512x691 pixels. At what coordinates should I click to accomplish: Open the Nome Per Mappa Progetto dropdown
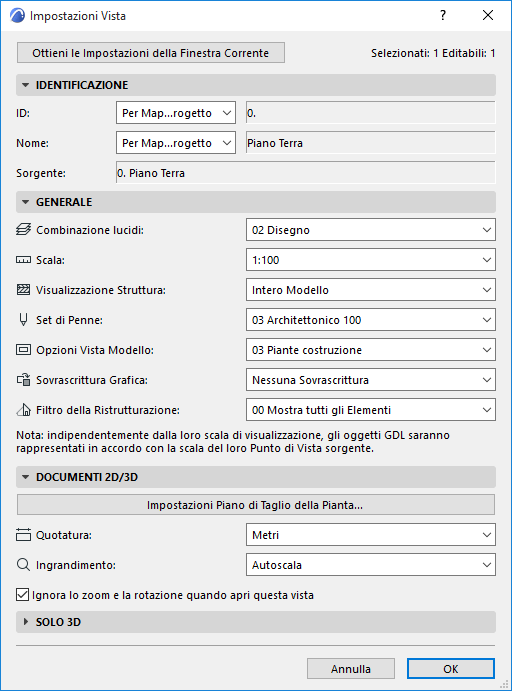(x=176, y=143)
